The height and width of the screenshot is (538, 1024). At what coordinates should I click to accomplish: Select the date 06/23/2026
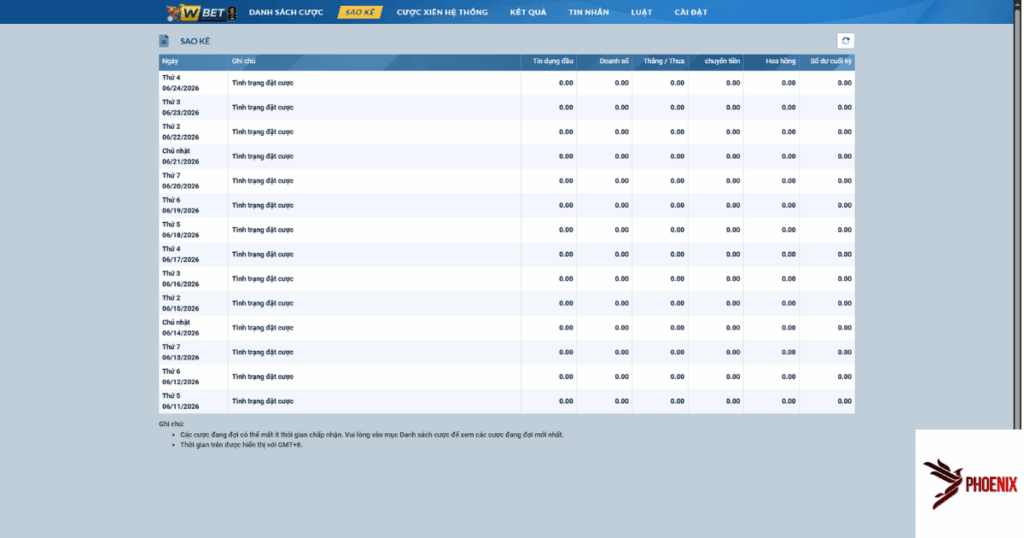pos(181,113)
